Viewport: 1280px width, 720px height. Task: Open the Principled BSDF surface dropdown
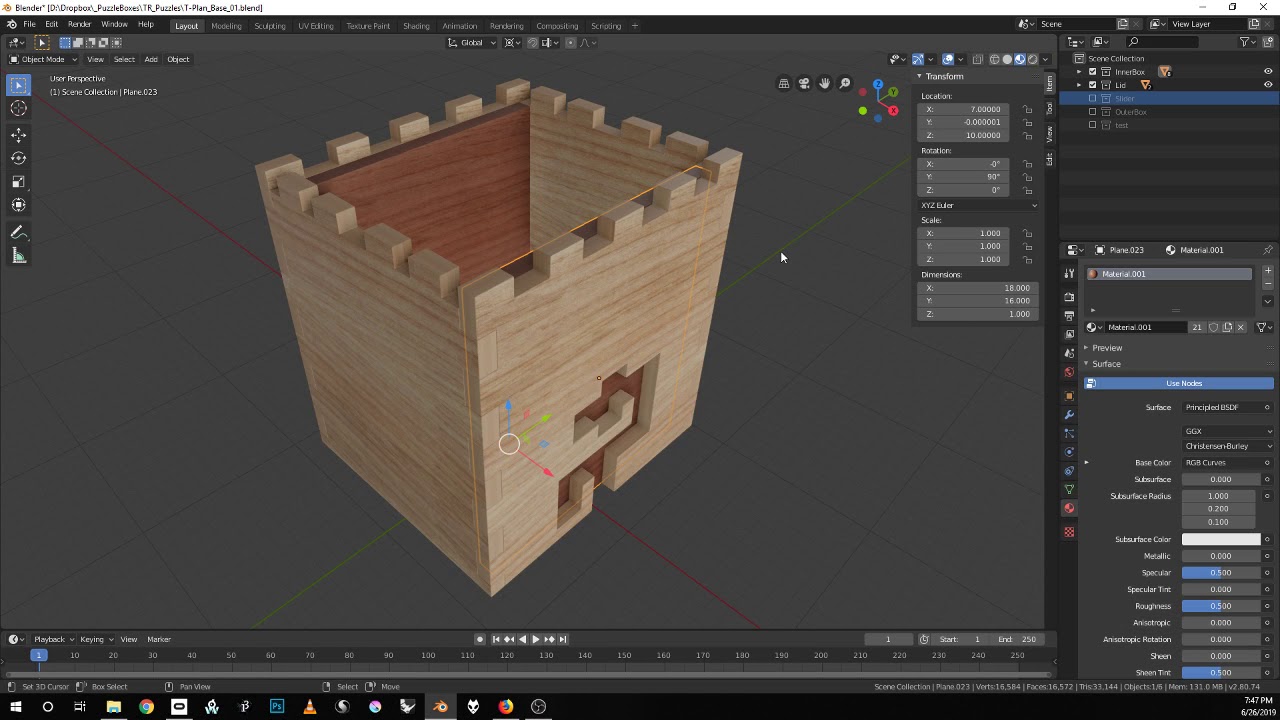[x=1227, y=407]
